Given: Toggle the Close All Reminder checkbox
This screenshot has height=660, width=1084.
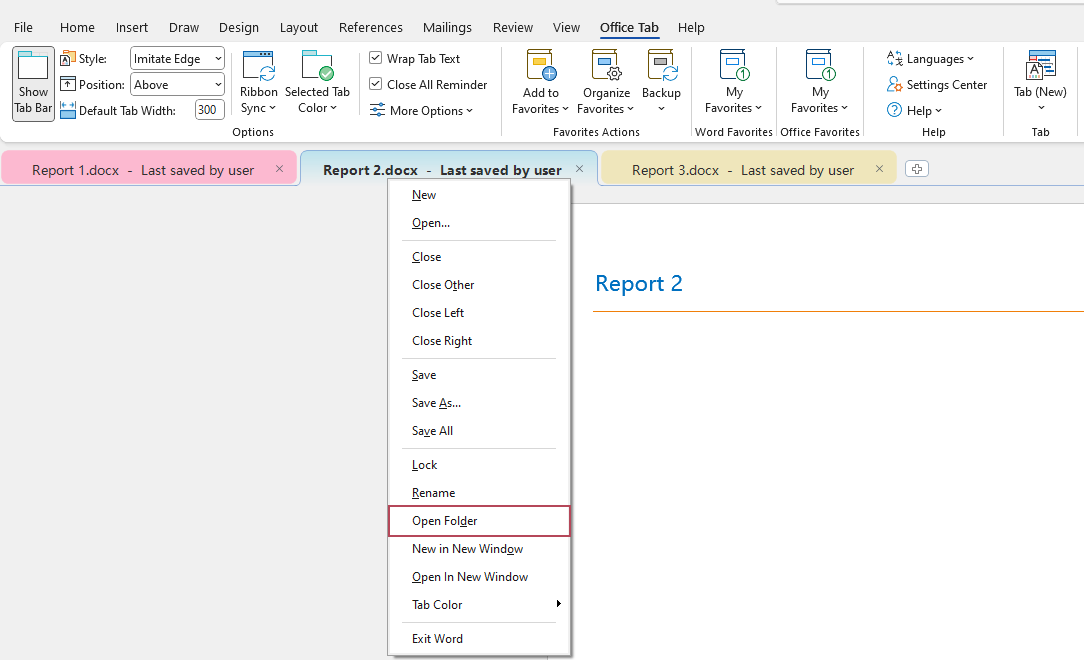Looking at the screenshot, I should point(376,85).
